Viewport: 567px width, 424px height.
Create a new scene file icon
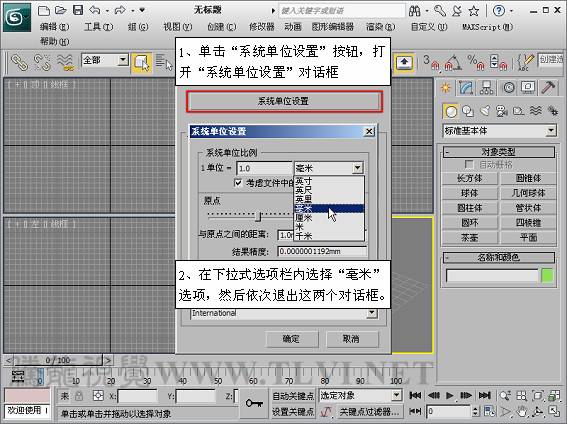tap(44, 10)
